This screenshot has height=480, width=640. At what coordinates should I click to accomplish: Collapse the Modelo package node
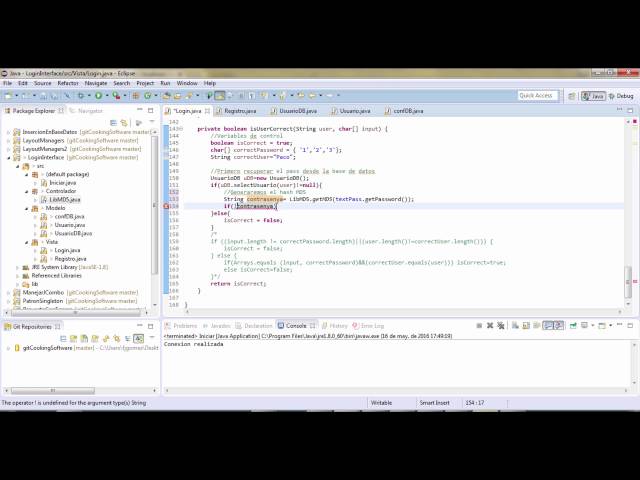pos(27,208)
